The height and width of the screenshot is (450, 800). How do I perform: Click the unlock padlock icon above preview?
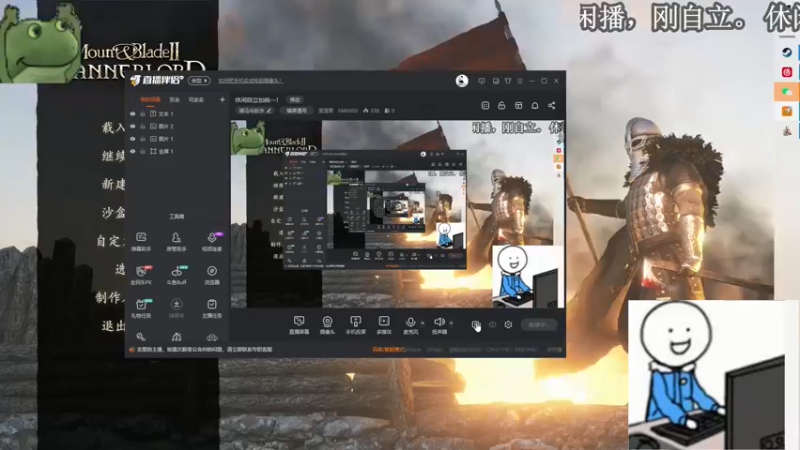click(502, 105)
